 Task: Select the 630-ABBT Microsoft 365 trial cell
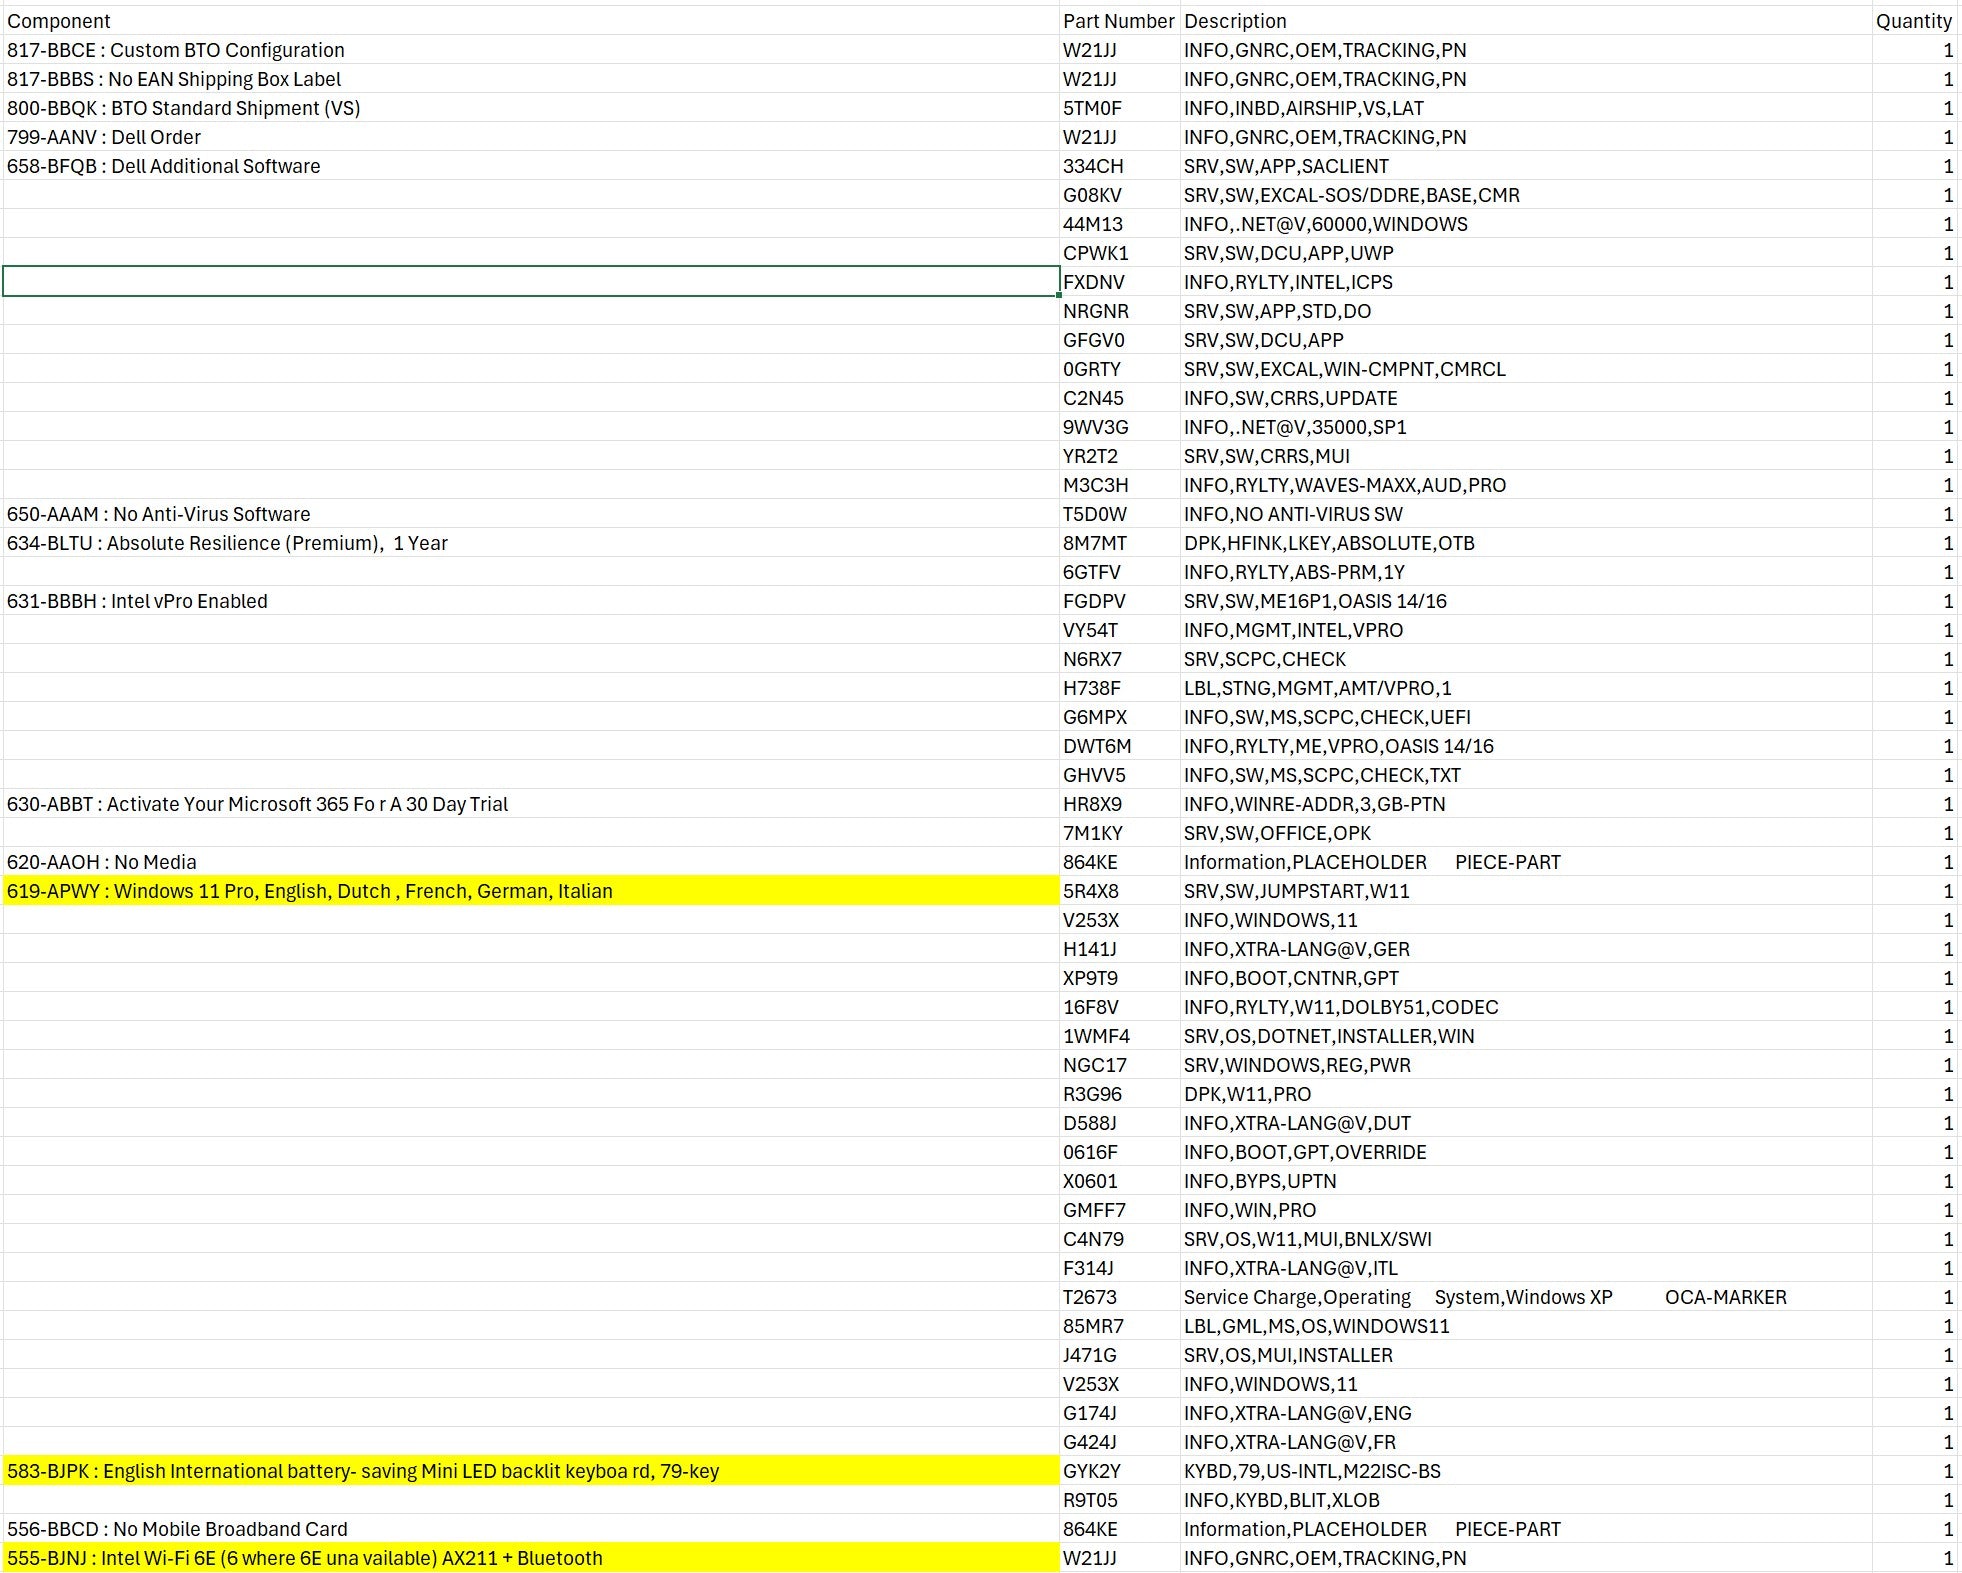[x=530, y=804]
